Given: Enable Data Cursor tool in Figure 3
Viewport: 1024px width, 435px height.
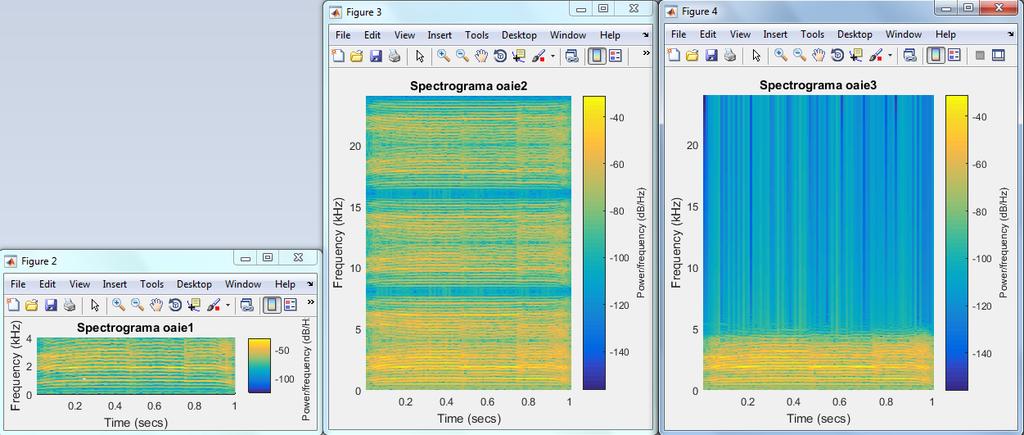Looking at the screenshot, I should click(519, 56).
